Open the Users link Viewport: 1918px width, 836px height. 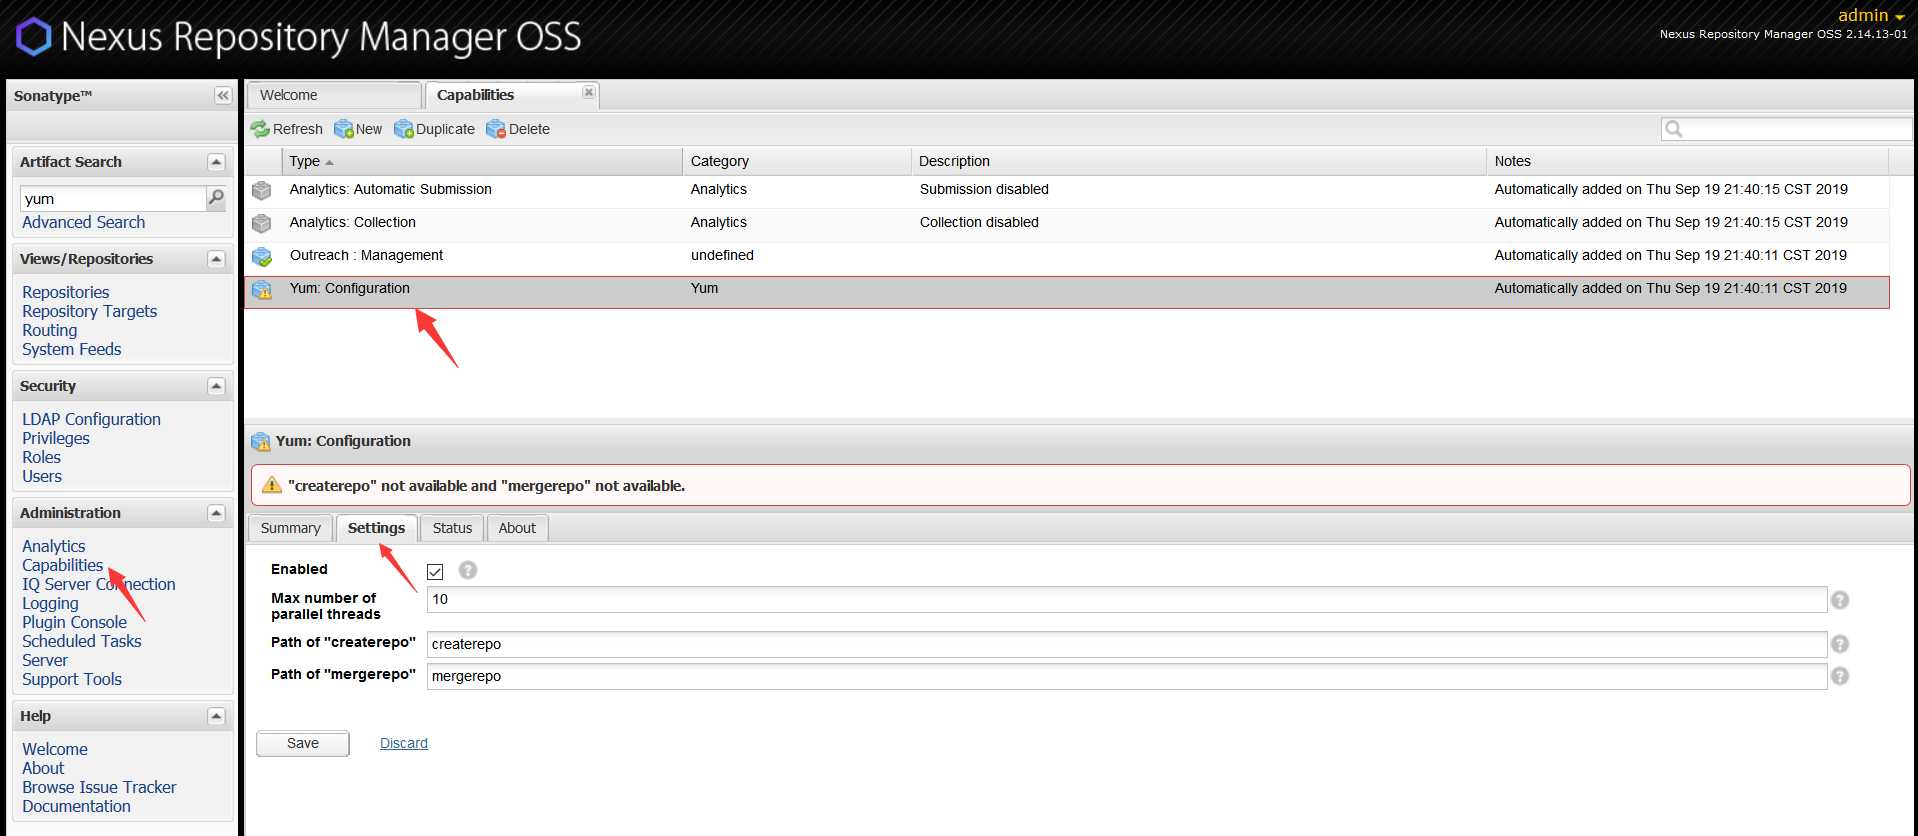click(x=42, y=476)
